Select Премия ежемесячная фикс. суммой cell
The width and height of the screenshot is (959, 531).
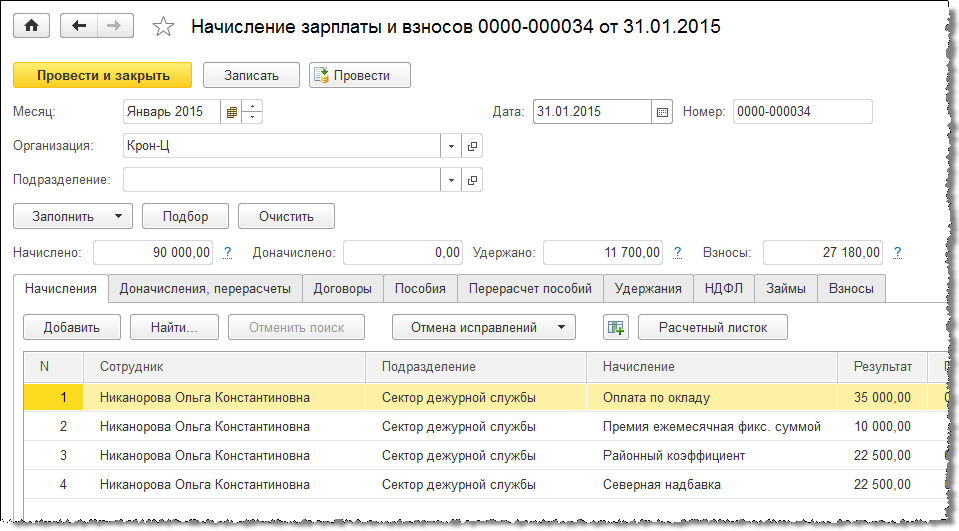[x=712, y=426]
